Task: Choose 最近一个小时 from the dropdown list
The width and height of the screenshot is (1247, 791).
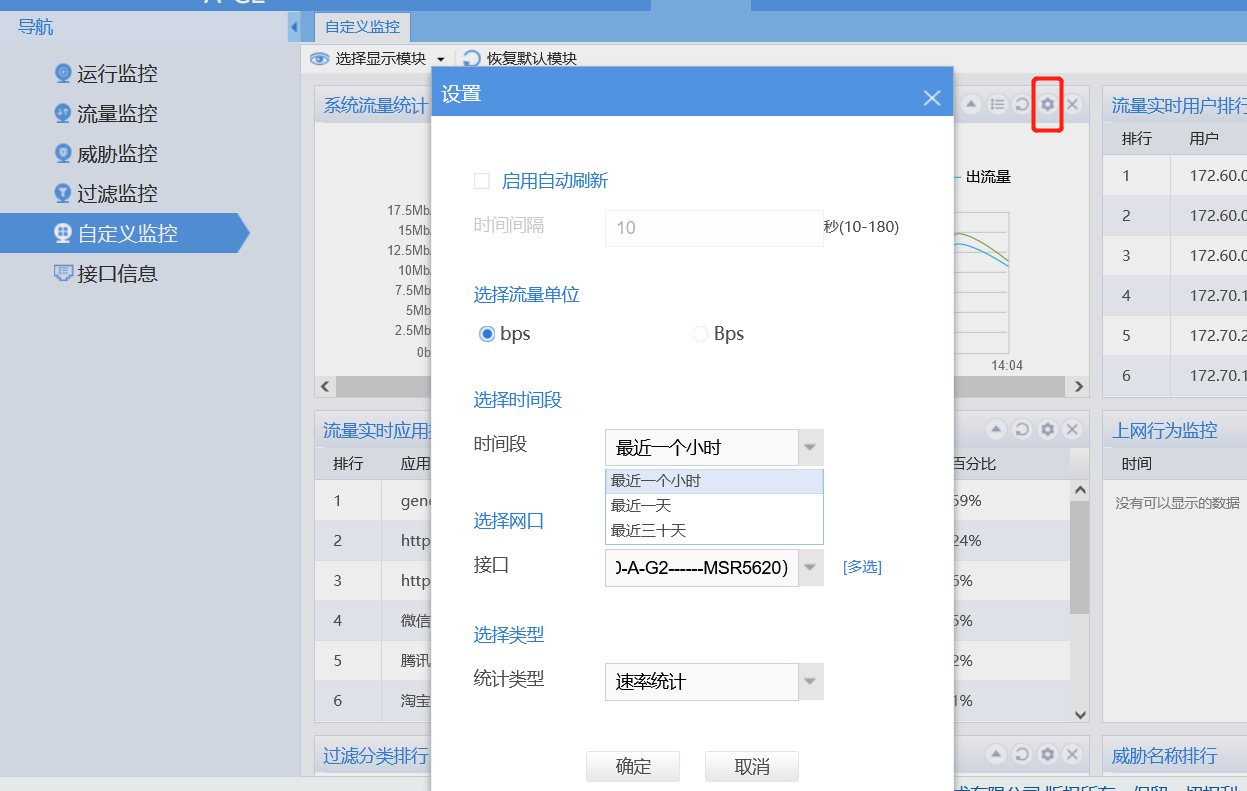Action: pos(714,481)
